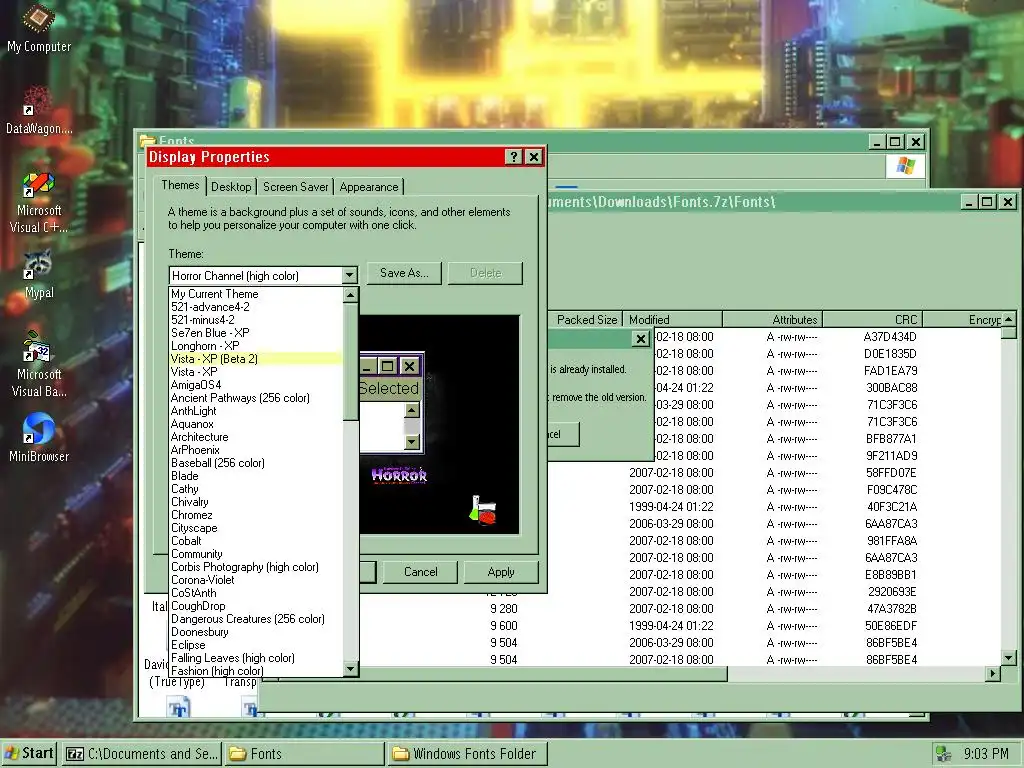Open My Computer desktop icon
1024x768 pixels.
[x=39, y=27]
